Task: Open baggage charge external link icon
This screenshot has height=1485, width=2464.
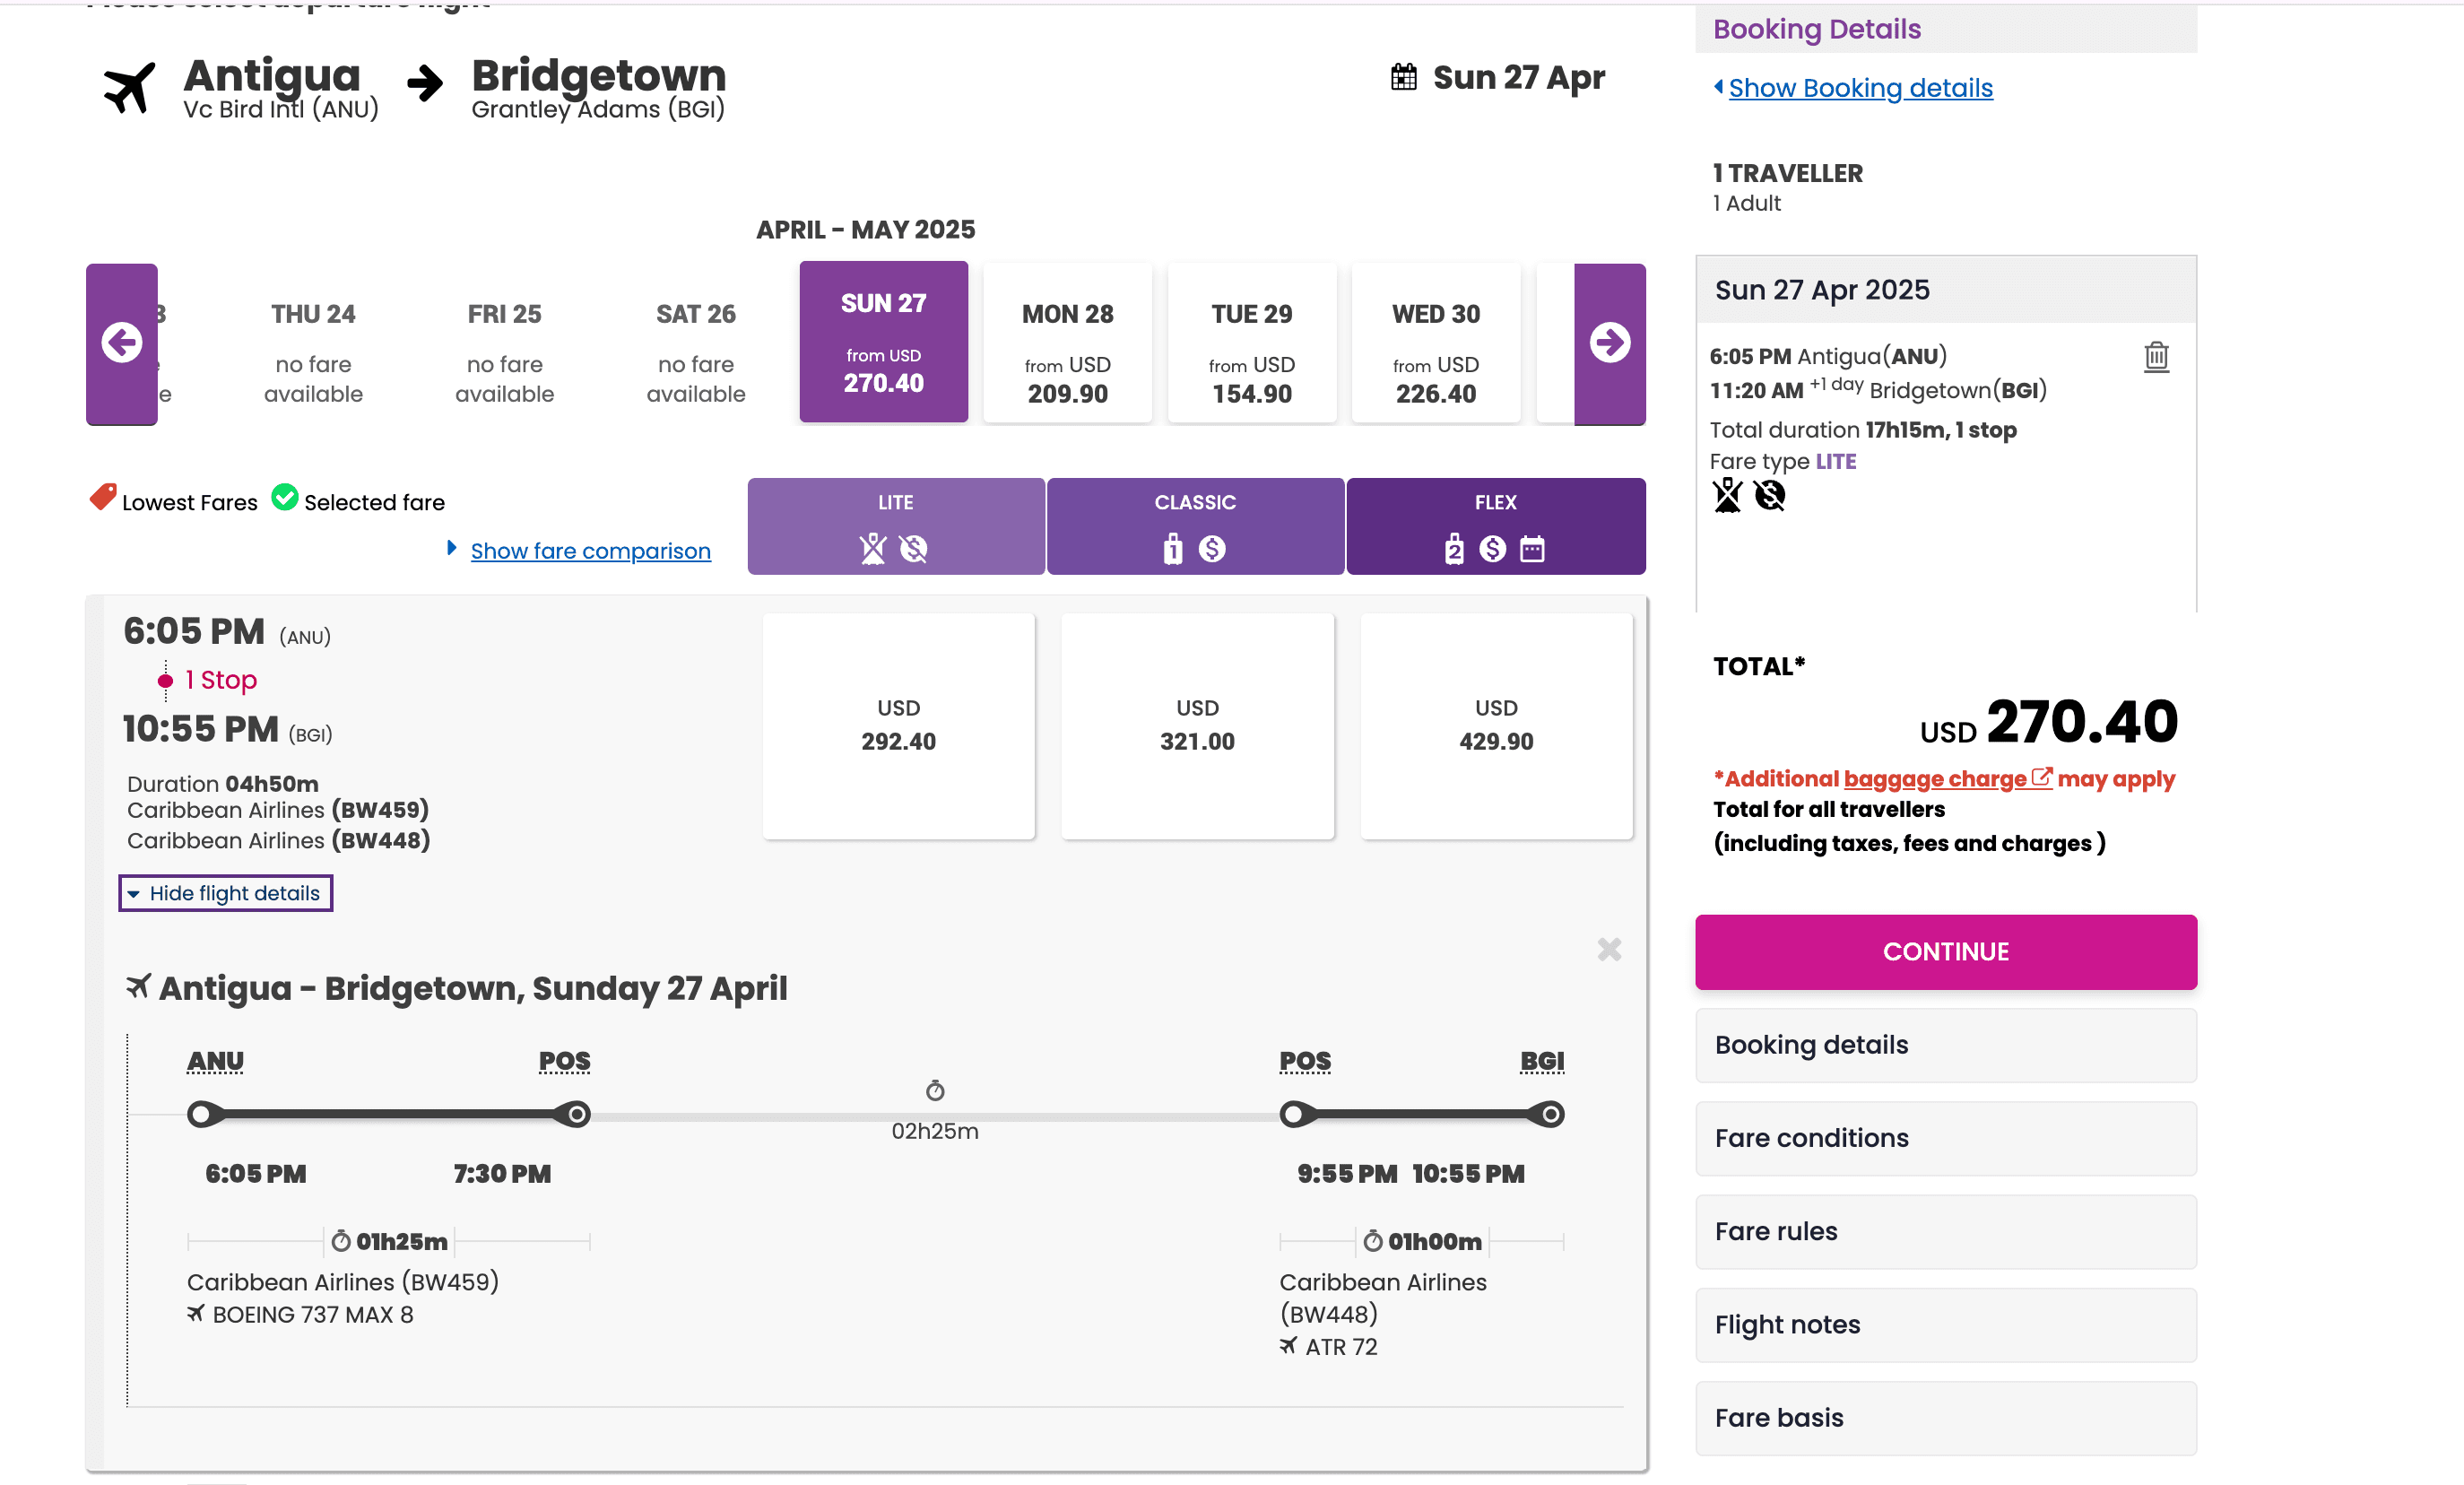Action: click(2040, 777)
